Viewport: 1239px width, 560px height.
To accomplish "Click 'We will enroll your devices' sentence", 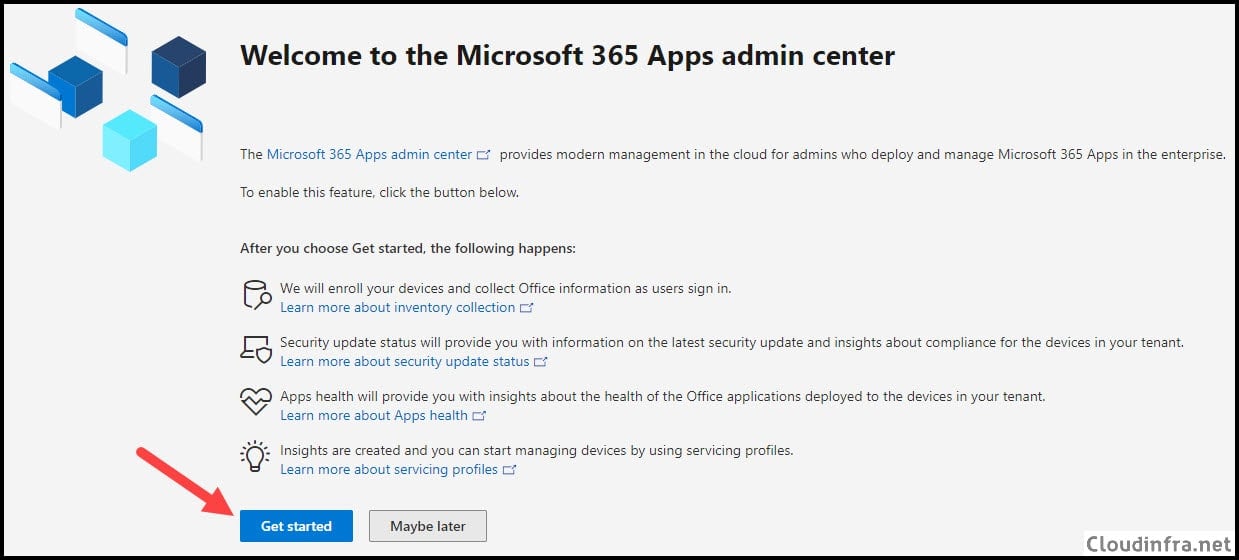I will tap(505, 288).
